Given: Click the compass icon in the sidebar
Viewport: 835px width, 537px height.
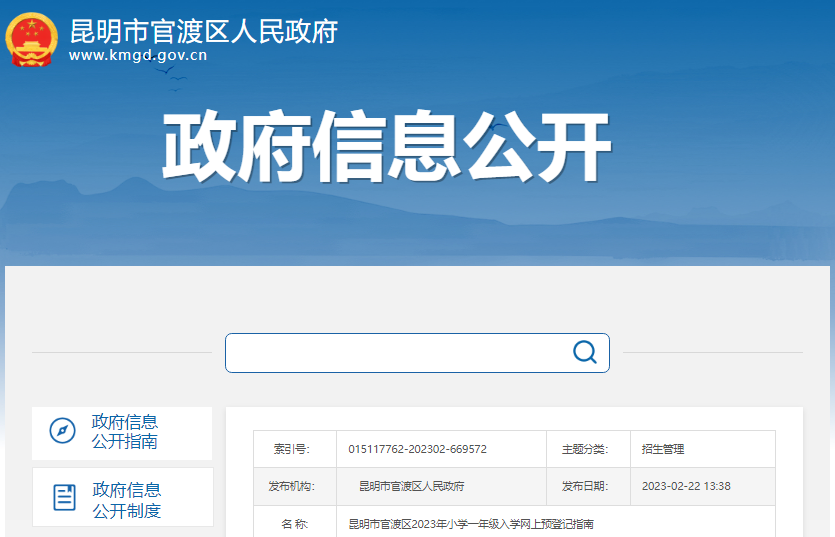Looking at the screenshot, I should [62, 431].
